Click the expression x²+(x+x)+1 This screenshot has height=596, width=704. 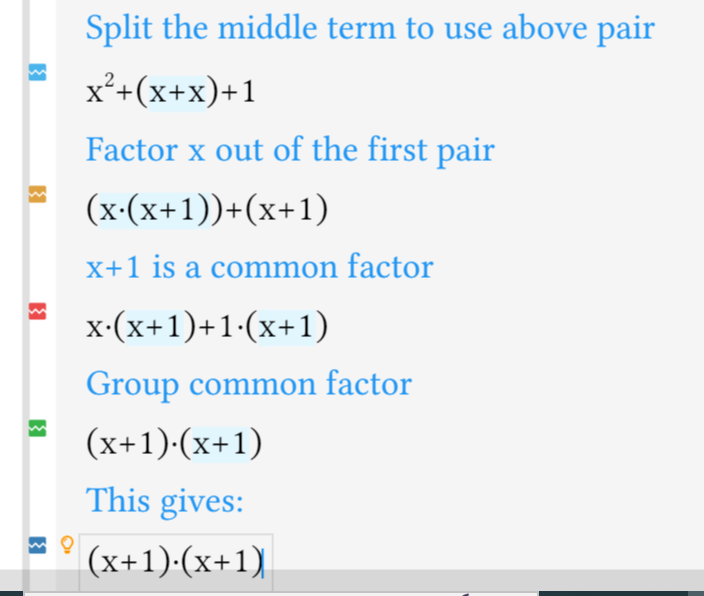[171, 91]
